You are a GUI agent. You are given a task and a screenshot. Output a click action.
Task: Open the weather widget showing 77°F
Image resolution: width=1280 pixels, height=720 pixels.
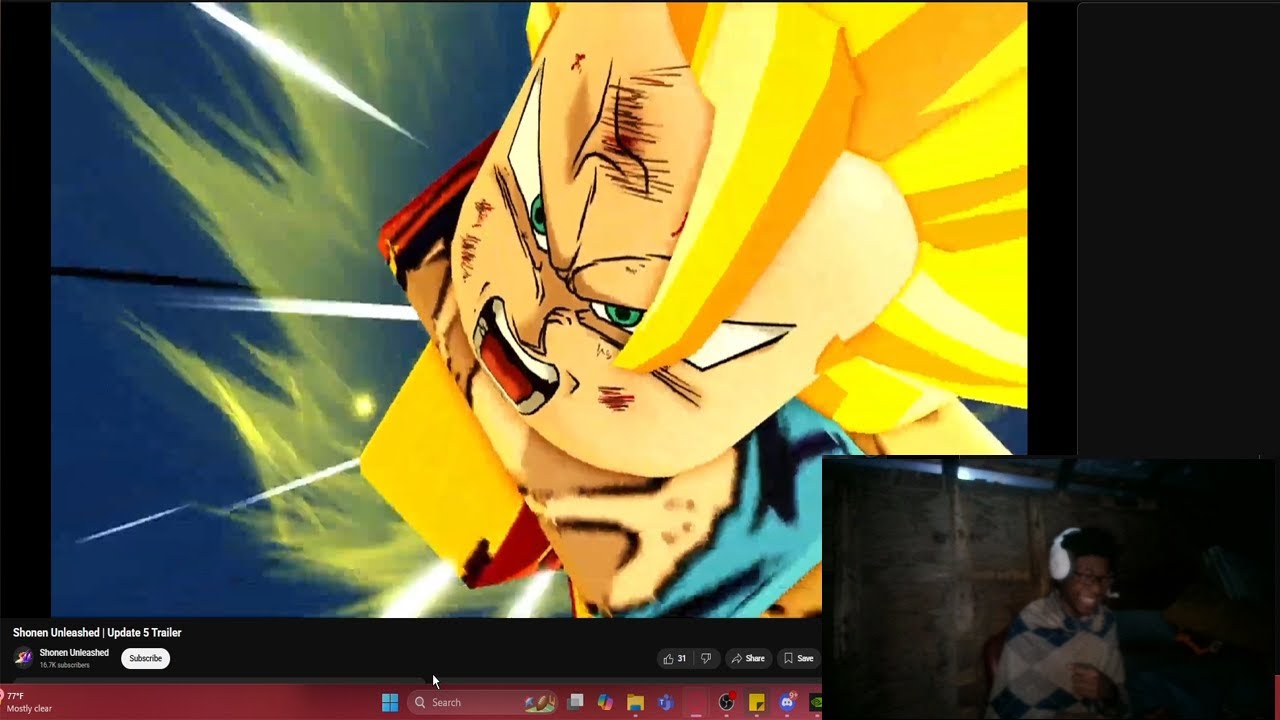tap(27, 702)
